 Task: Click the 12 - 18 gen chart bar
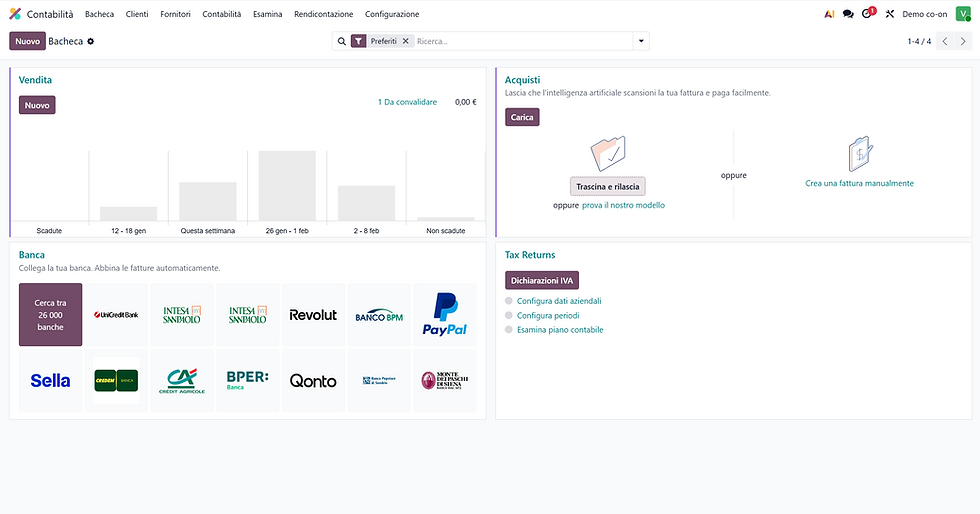(129, 214)
